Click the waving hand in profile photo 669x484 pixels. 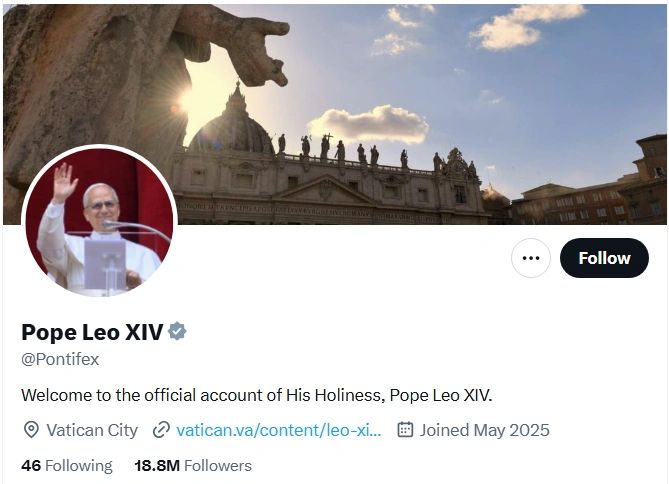coord(64,180)
